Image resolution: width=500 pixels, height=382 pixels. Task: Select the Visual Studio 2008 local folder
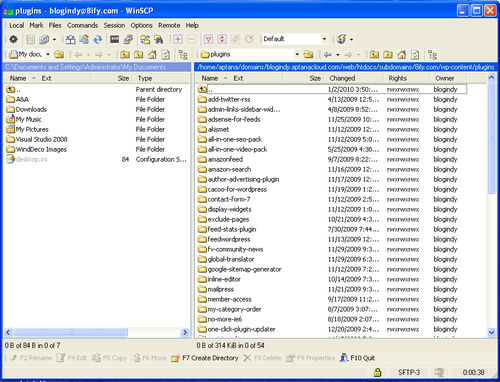click(x=37, y=139)
